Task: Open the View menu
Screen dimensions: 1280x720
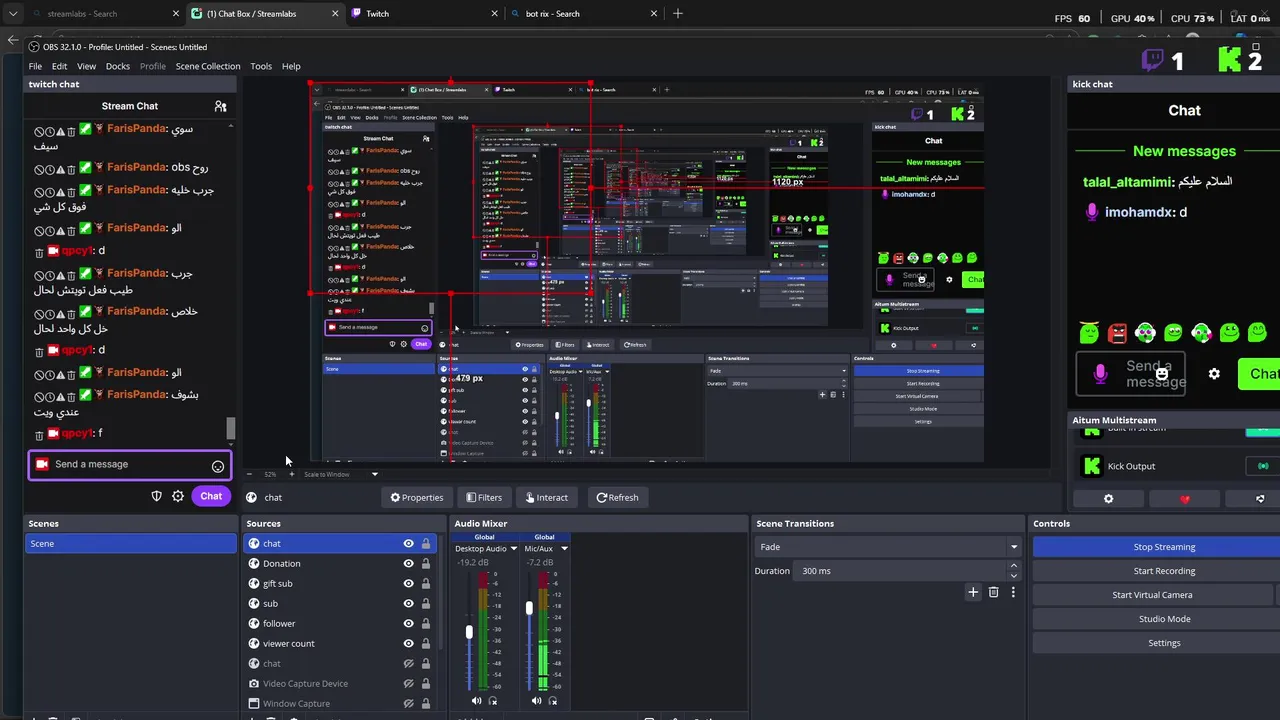Action: pyautogui.click(x=87, y=66)
